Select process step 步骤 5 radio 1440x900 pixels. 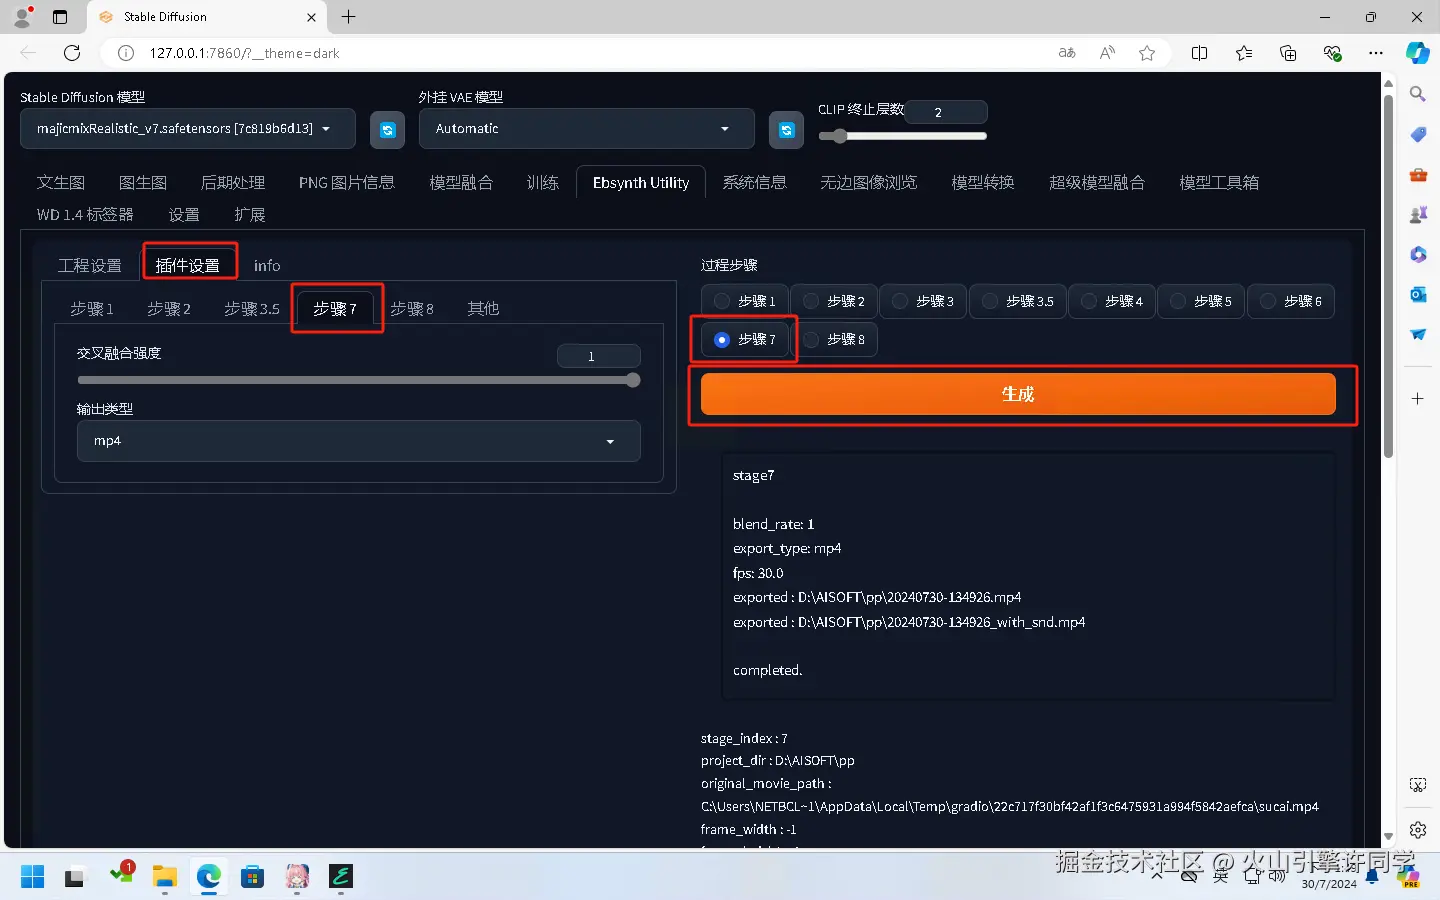[x=1201, y=301]
